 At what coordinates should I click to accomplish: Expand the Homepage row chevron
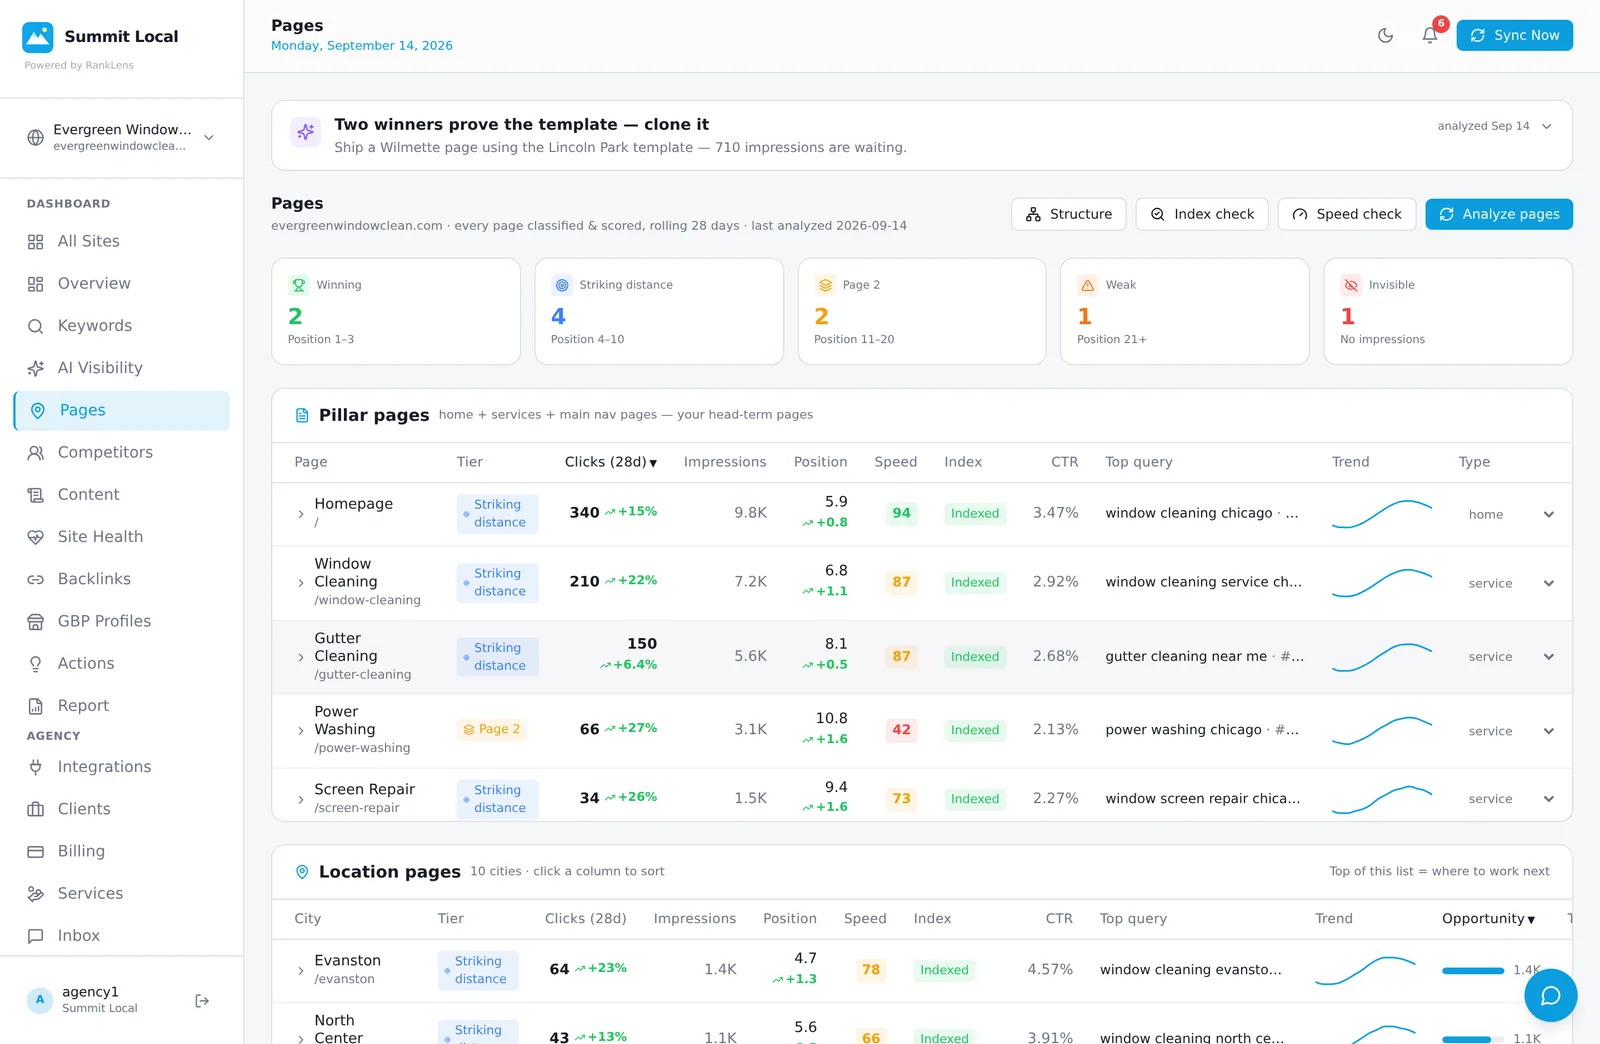[x=301, y=514]
